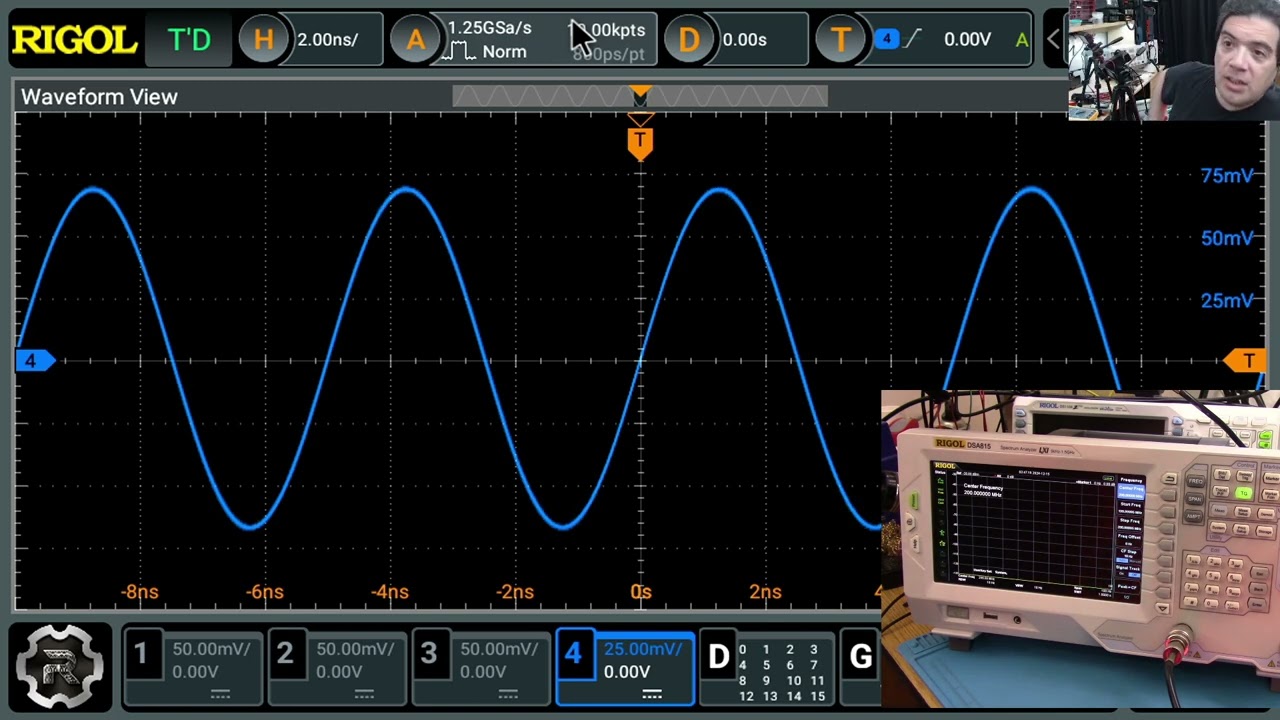Image resolution: width=1280 pixels, height=720 pixels.
Task: Click the -2ns time axis label
Action: point(515,592)
